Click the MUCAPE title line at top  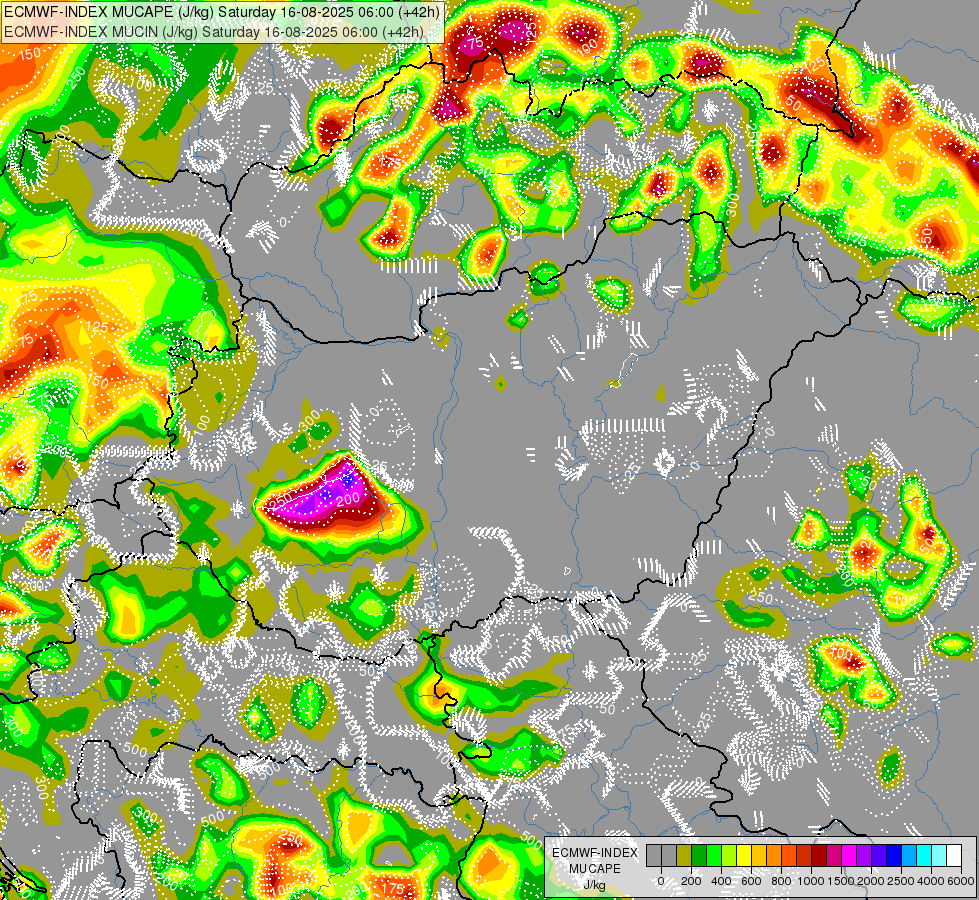pos(222,12)
